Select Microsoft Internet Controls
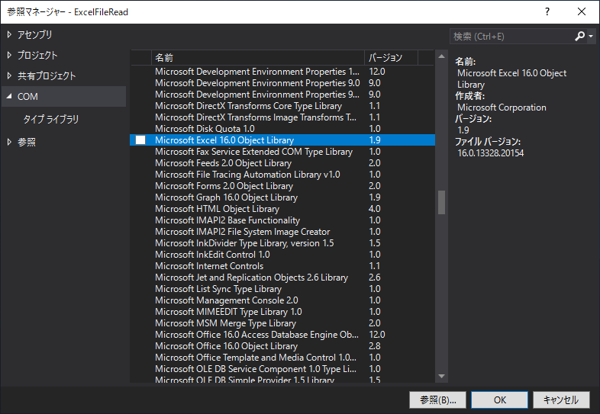Screen dimensions: 600x414 pyautogui.click(x=282, y=266)
